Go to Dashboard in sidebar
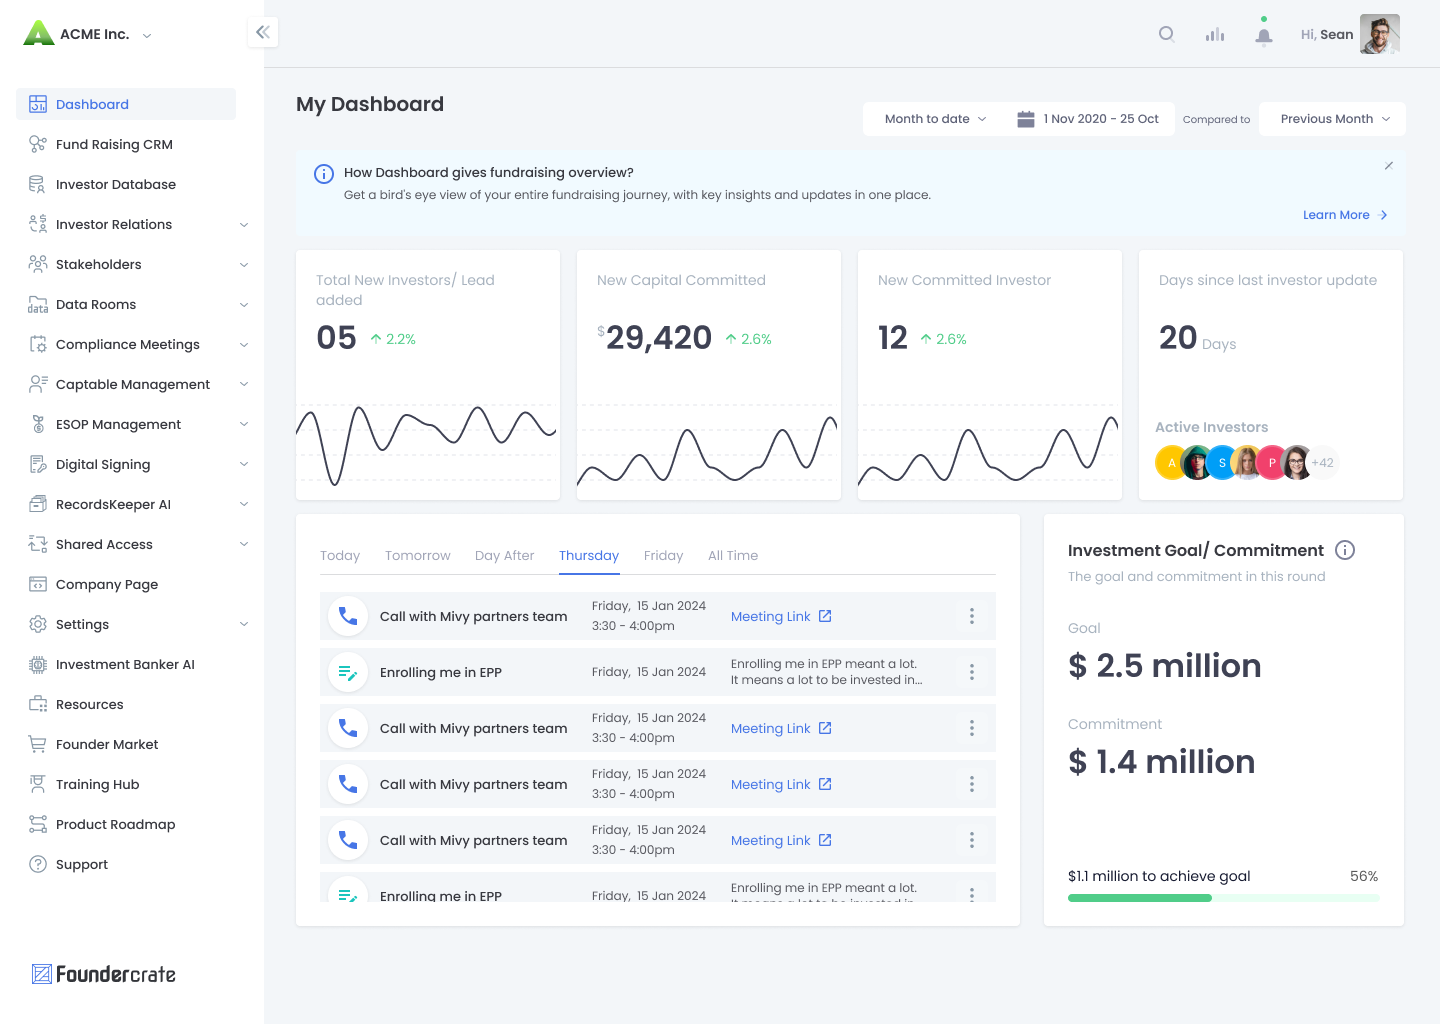Viewport: 1440px width, 1024px height. point(126,104)
